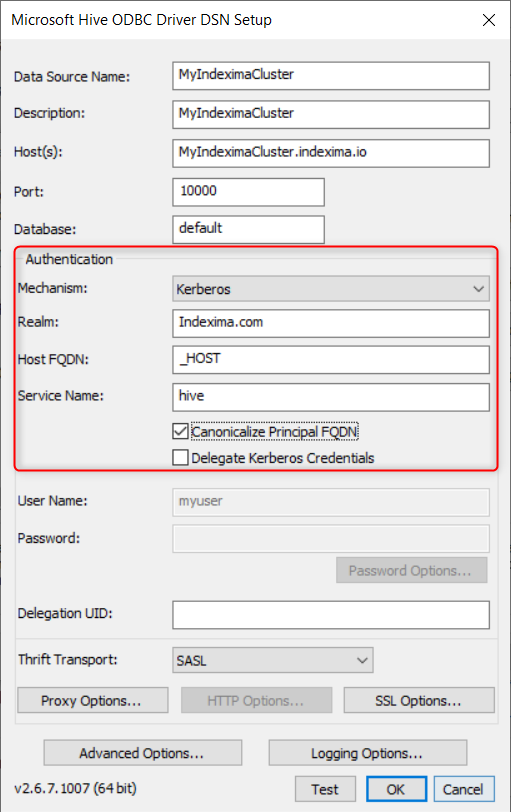Enable Delegate Kerberos Credentials checkbox
Screen dimensions: 511x812
click(180, 458)
